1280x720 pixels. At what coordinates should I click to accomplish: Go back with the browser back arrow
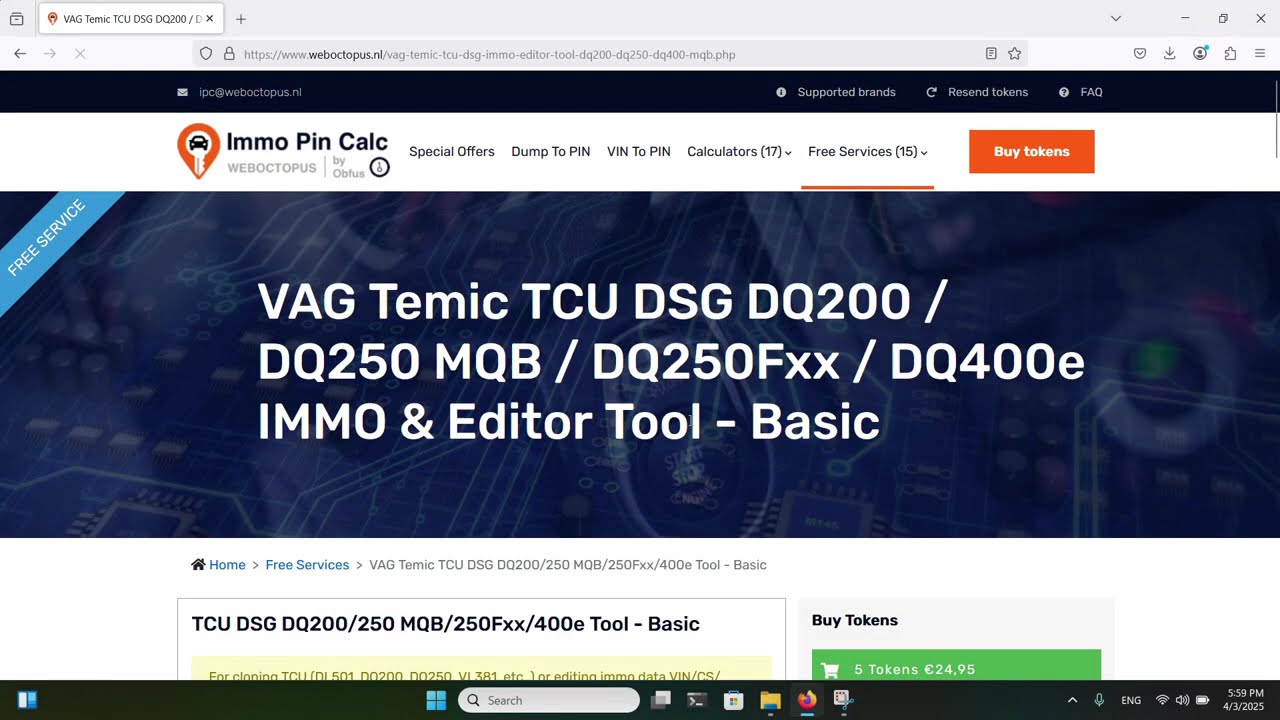pyautogui.click(x=20, y=54)
